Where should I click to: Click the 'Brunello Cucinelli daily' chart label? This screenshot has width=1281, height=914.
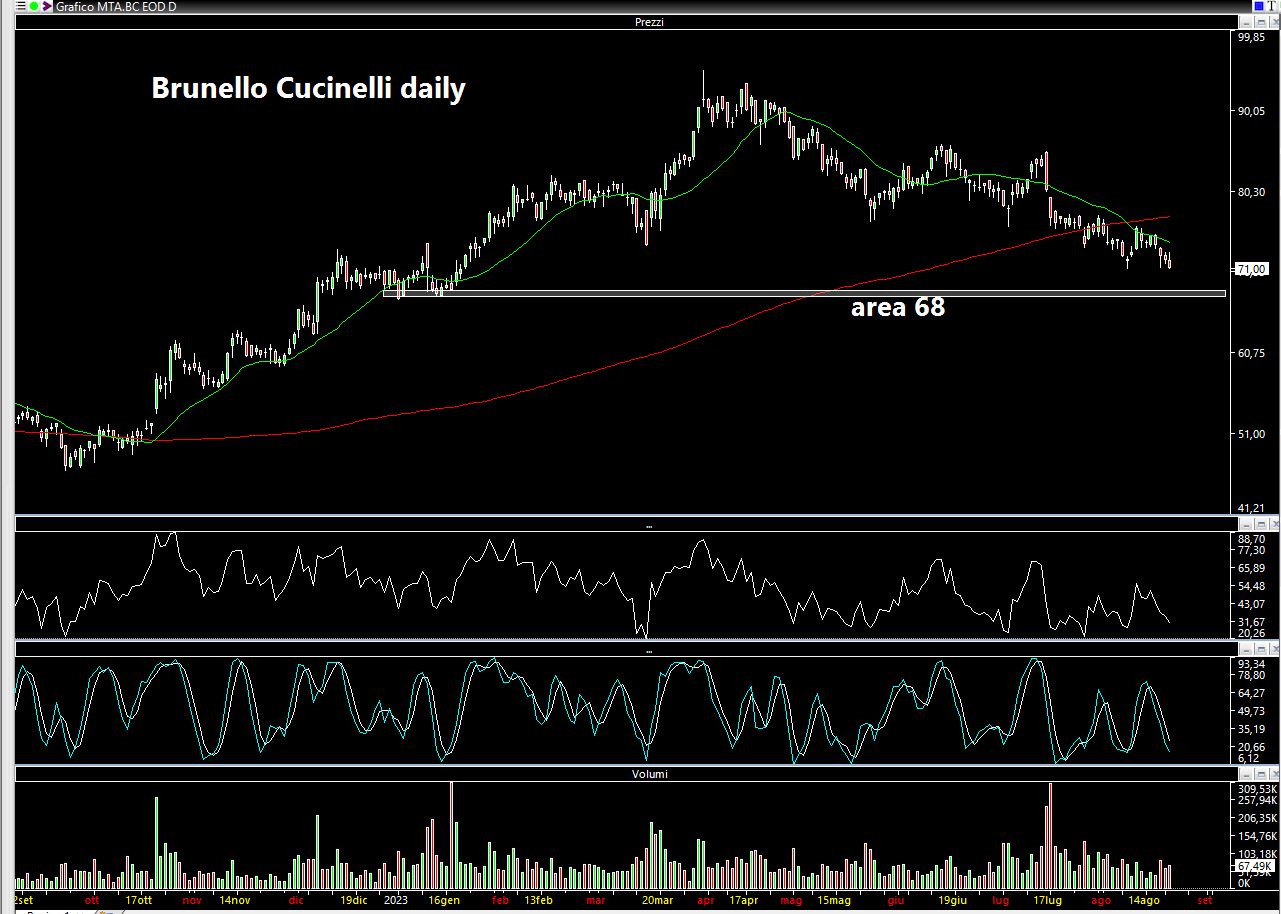pos(308,88)
